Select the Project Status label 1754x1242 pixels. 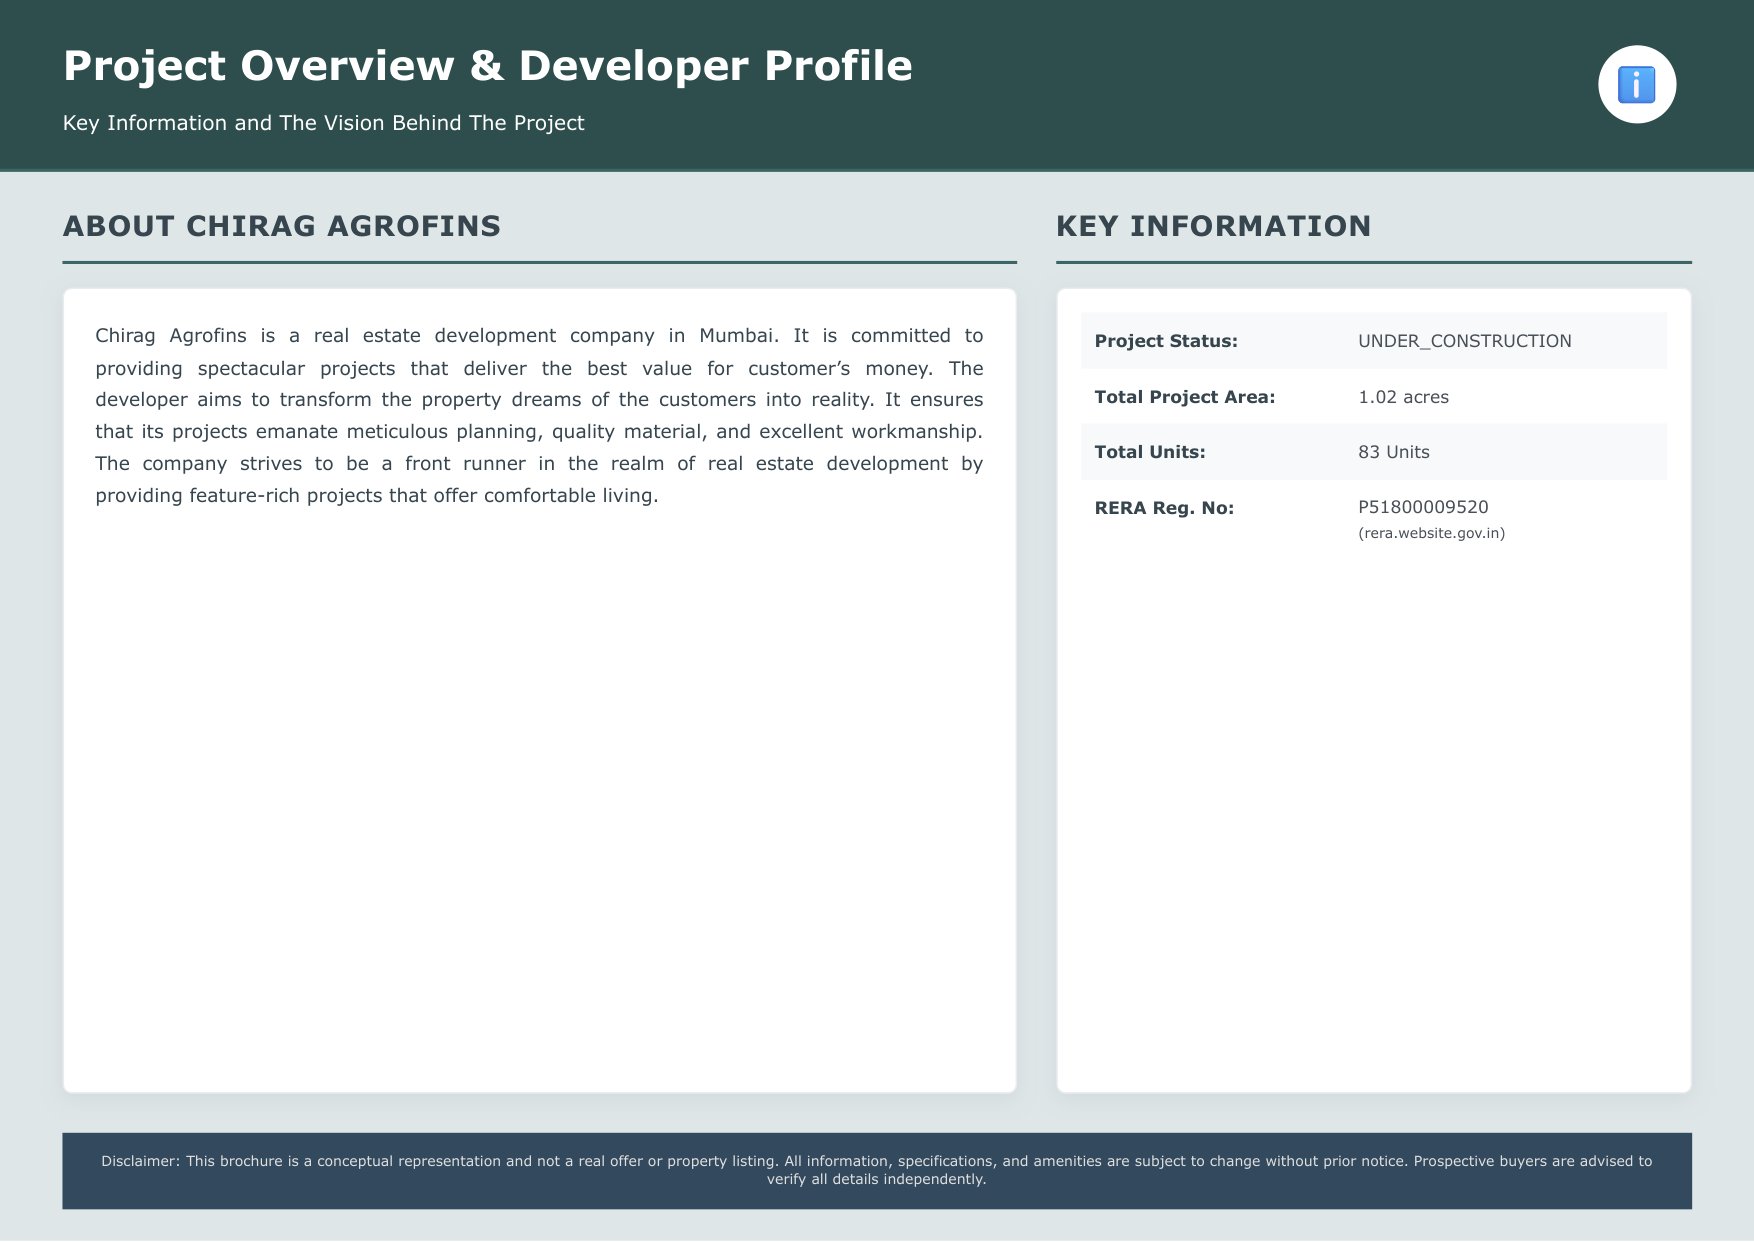1166,341
